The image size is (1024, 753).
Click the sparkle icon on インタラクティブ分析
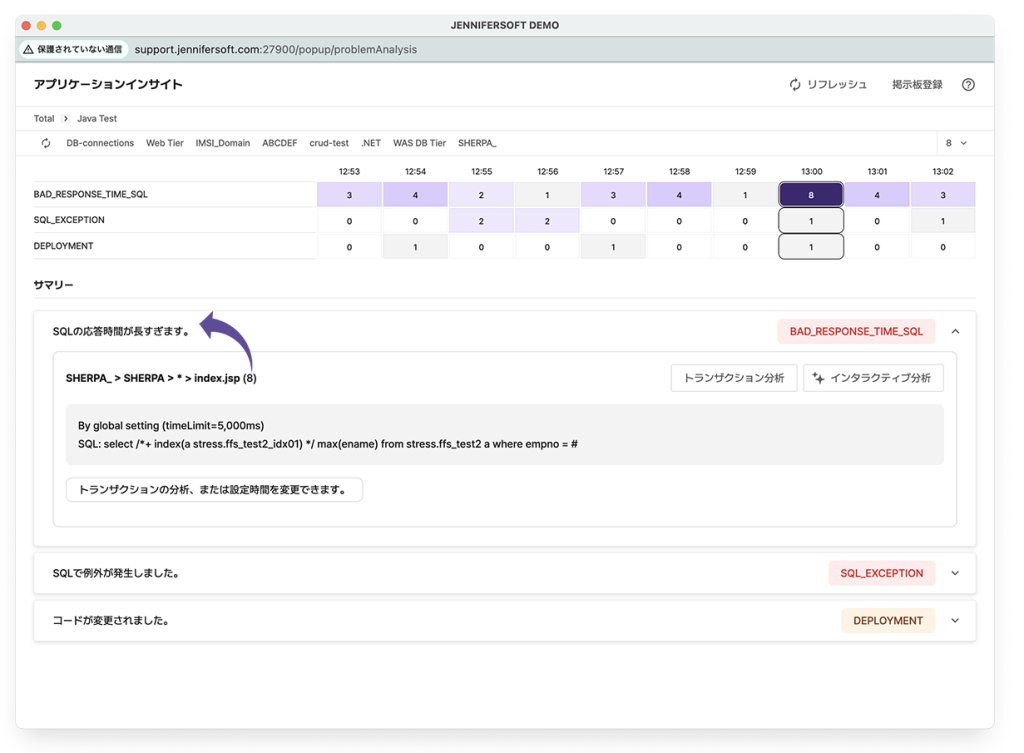coord(818,378)
